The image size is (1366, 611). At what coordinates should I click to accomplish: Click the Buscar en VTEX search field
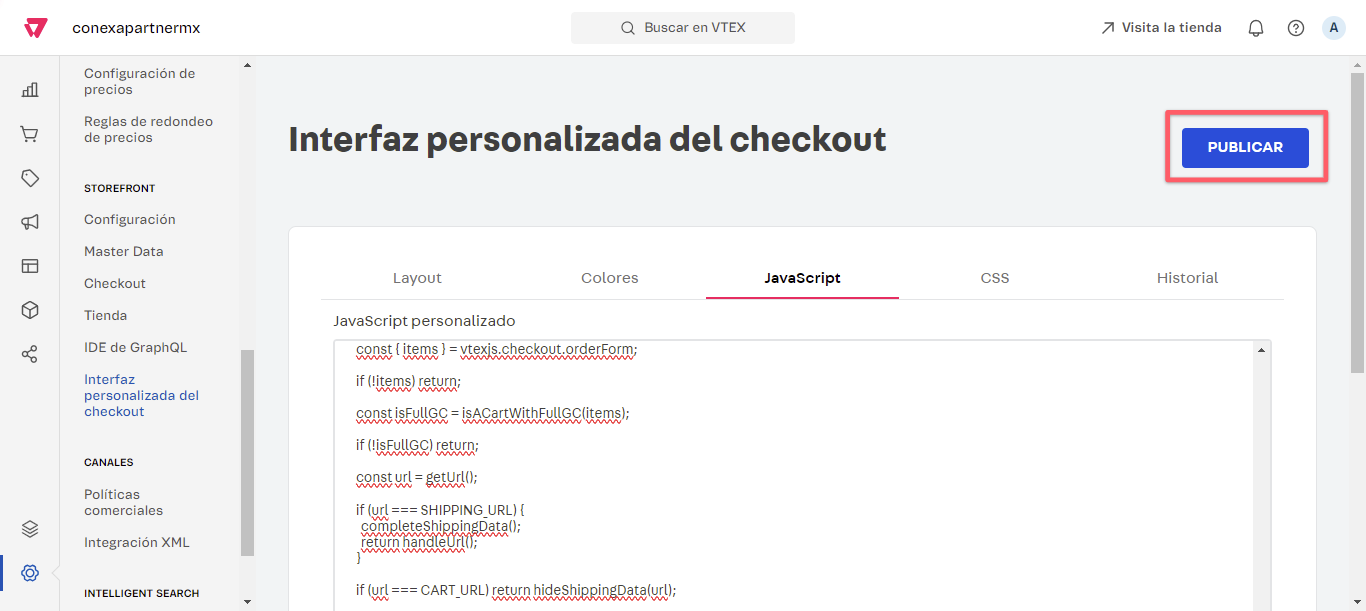[x=682, y=28]
